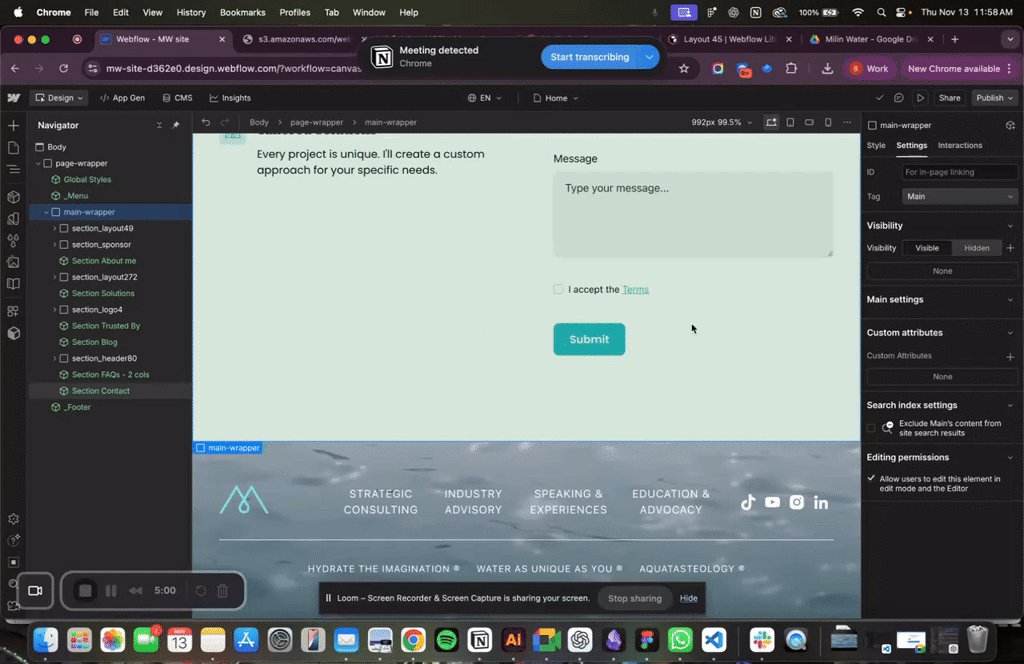Open the Tag dropdown showing Main
Image resolution: width=1024 pixels, height=664 pixels.
point(959,196)
